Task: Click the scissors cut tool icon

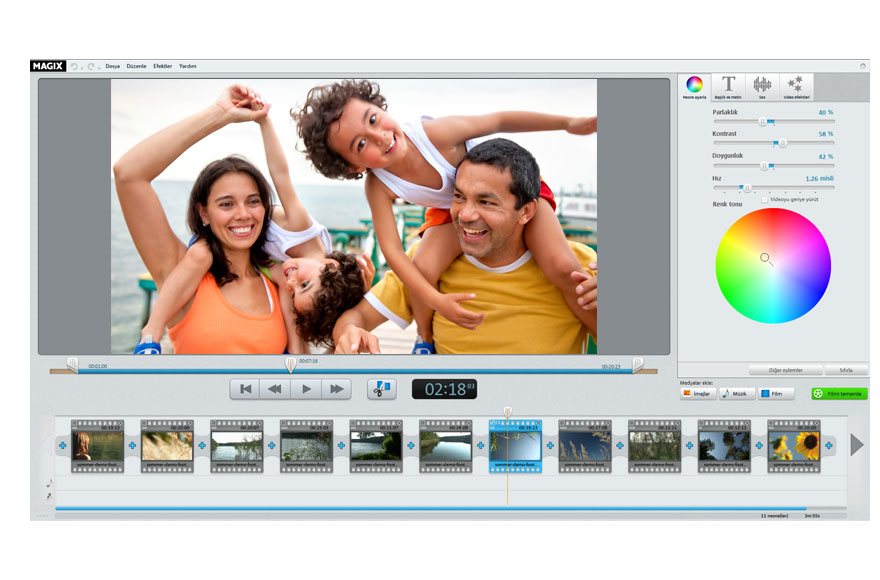Action: tap(382, 389)
